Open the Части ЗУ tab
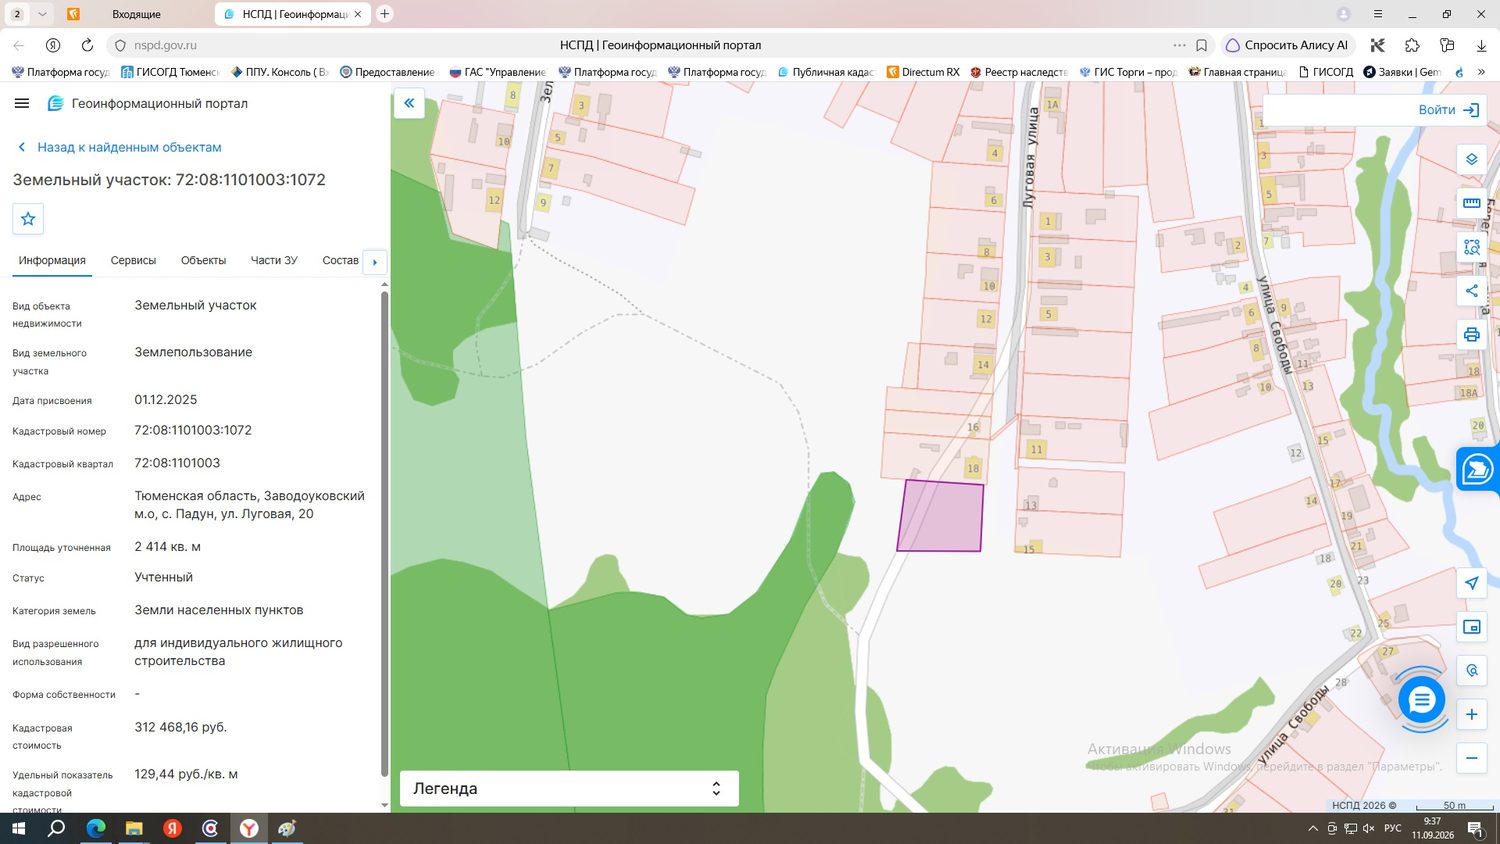Image resolution: width=1500 pixels, height=844 pixels. (274, 260)
